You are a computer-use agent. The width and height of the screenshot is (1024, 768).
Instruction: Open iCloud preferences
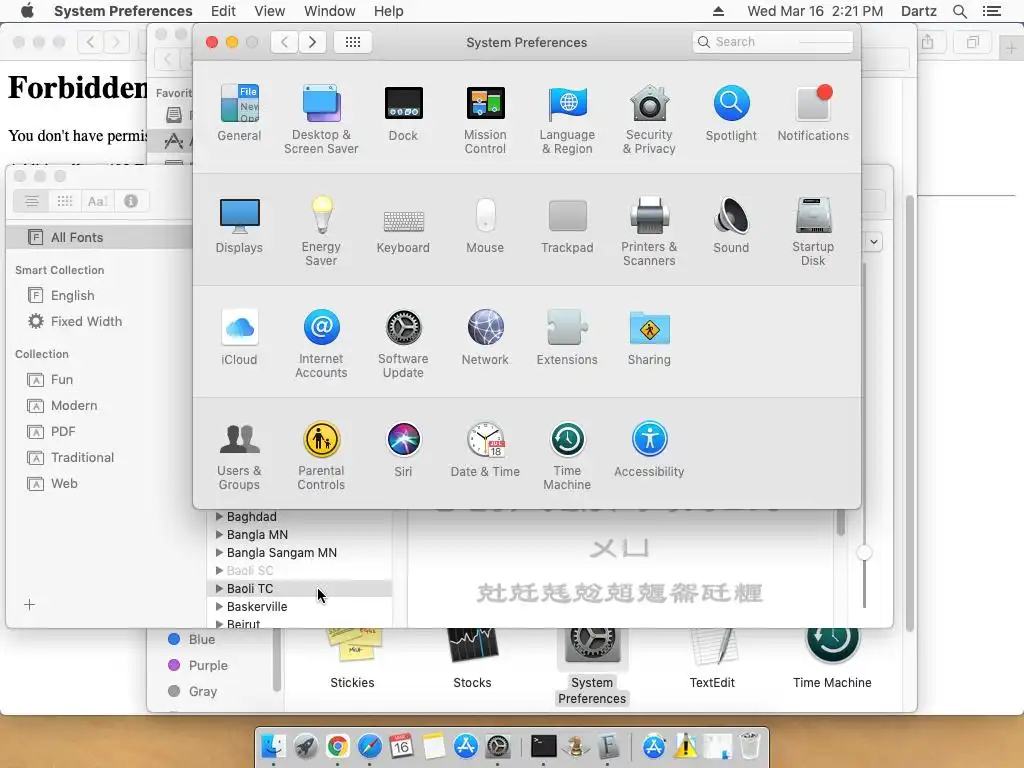pos(239,337)
